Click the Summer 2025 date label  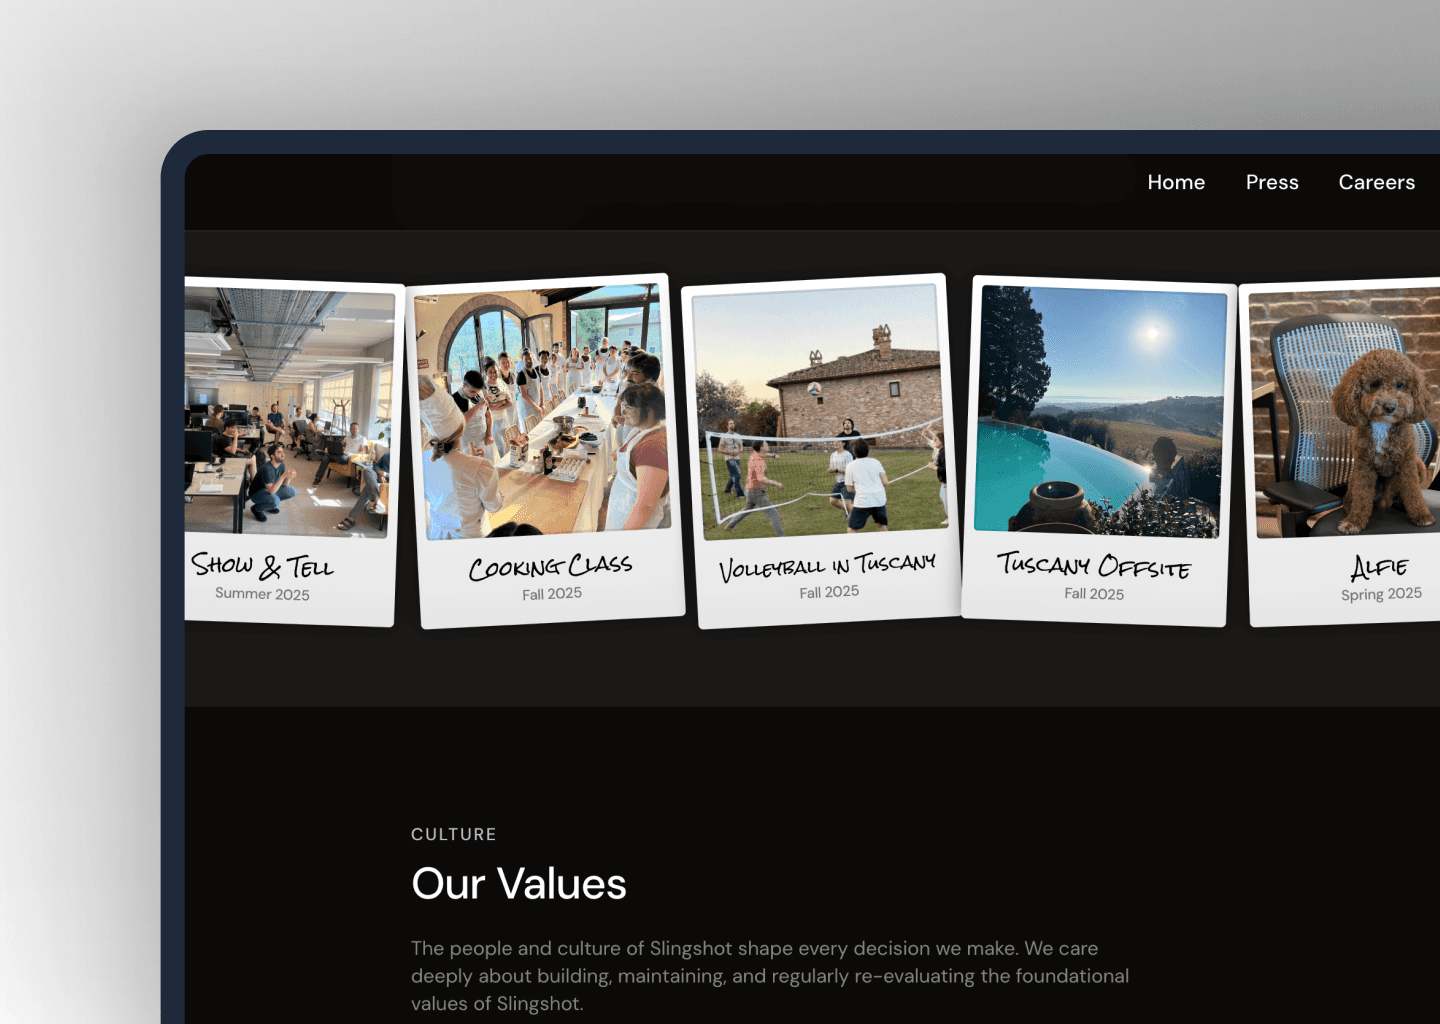point(262,594)
